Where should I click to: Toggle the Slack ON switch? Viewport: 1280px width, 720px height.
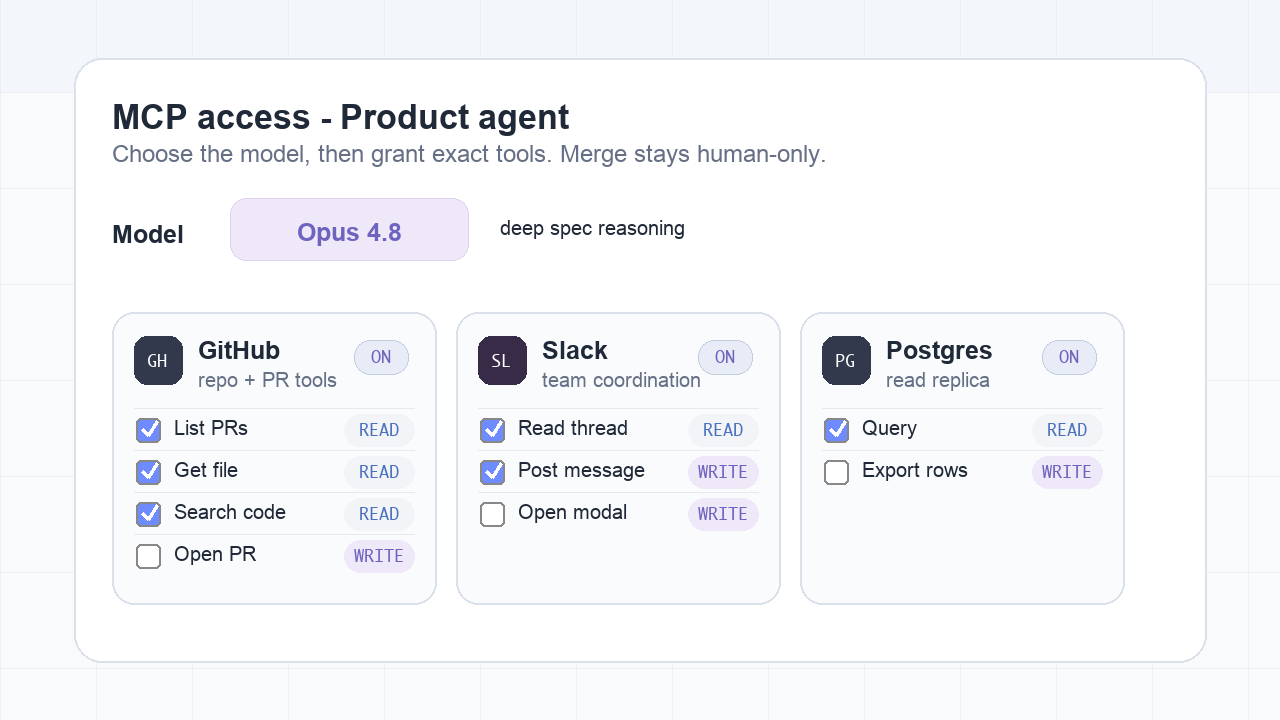point(725,357)
